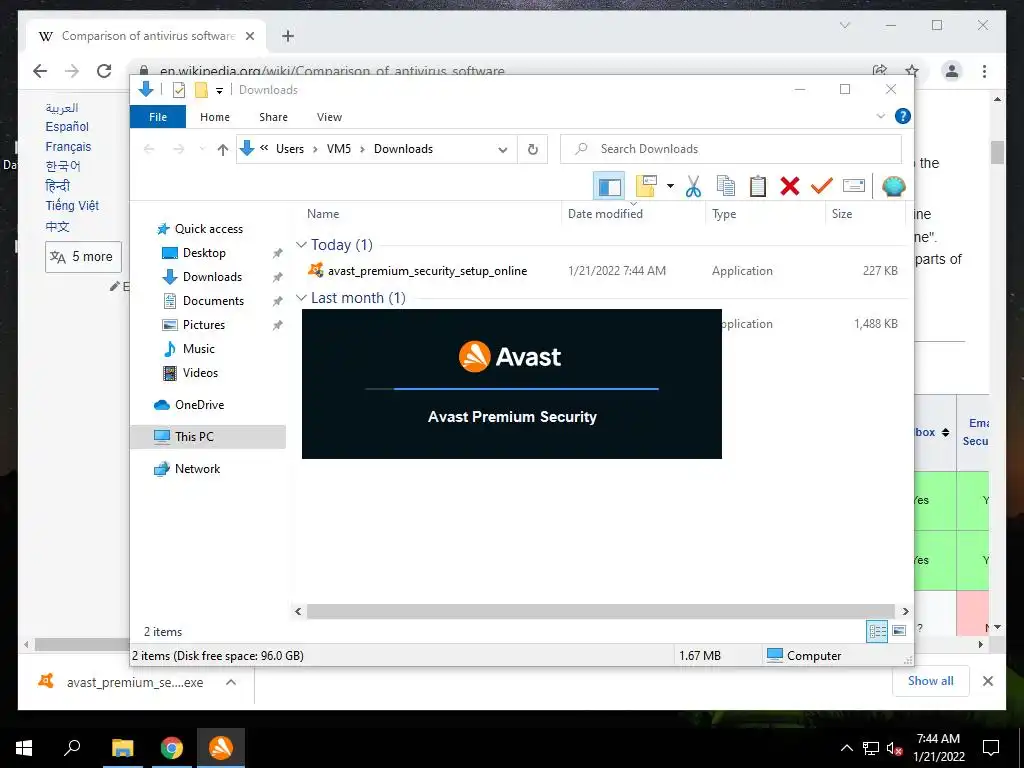Open Explorer help question mark icon
This screenshot has width=1024, height=768.
pyautogui.click(x=903, y=116)
